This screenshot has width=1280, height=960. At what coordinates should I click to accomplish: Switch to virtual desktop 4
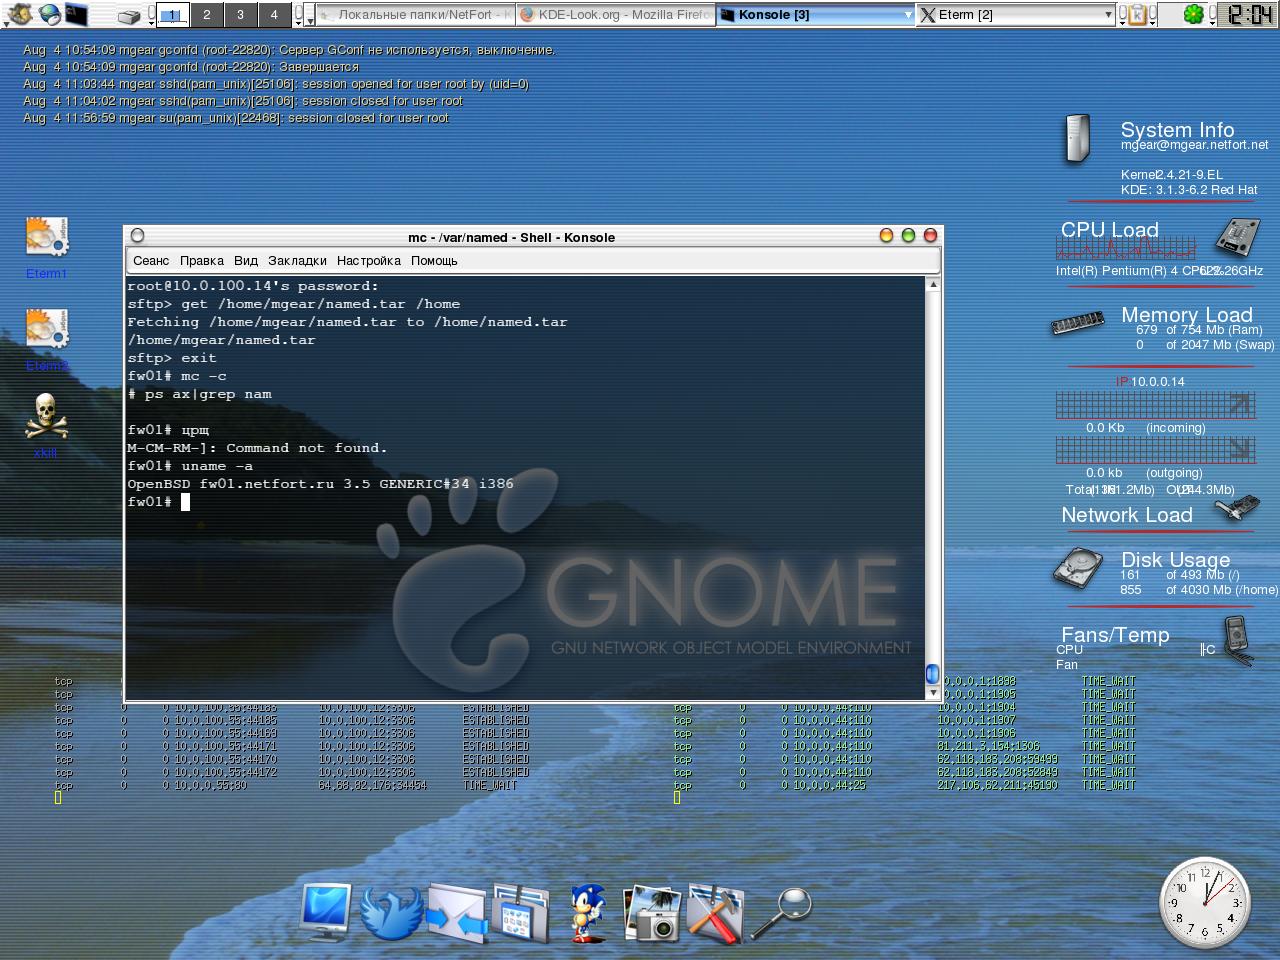pyautogui.click(x=274, y=14)
